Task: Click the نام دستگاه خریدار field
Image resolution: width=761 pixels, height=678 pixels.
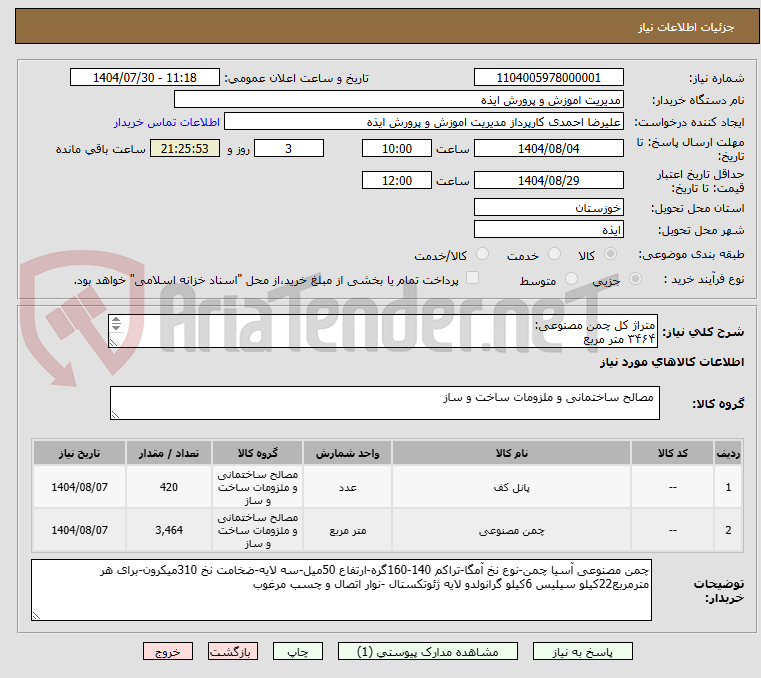Action: click(x=398, y=99)
